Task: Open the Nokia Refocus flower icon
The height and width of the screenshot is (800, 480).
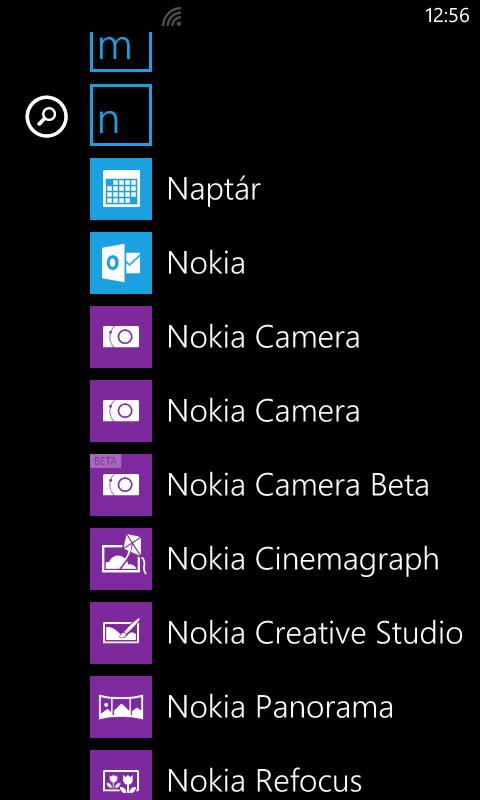Action: [x=121, y=775]
